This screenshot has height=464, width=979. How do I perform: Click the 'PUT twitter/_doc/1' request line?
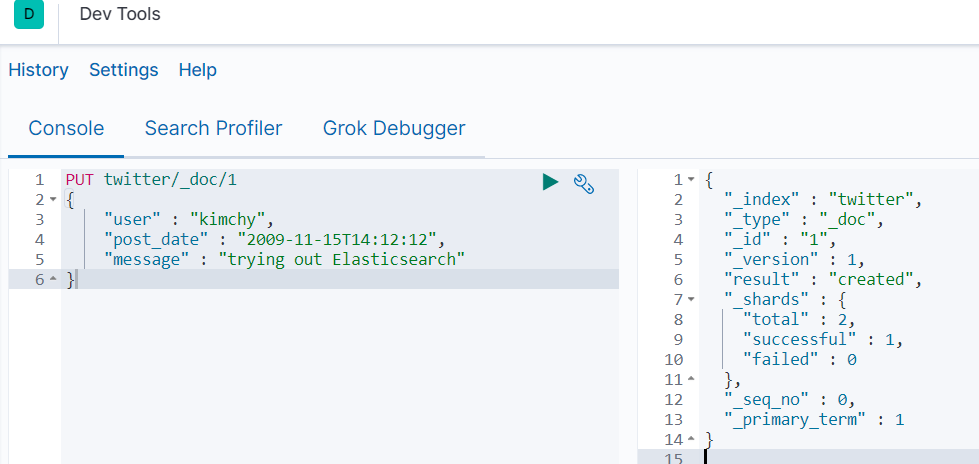[x=151, y=180]
